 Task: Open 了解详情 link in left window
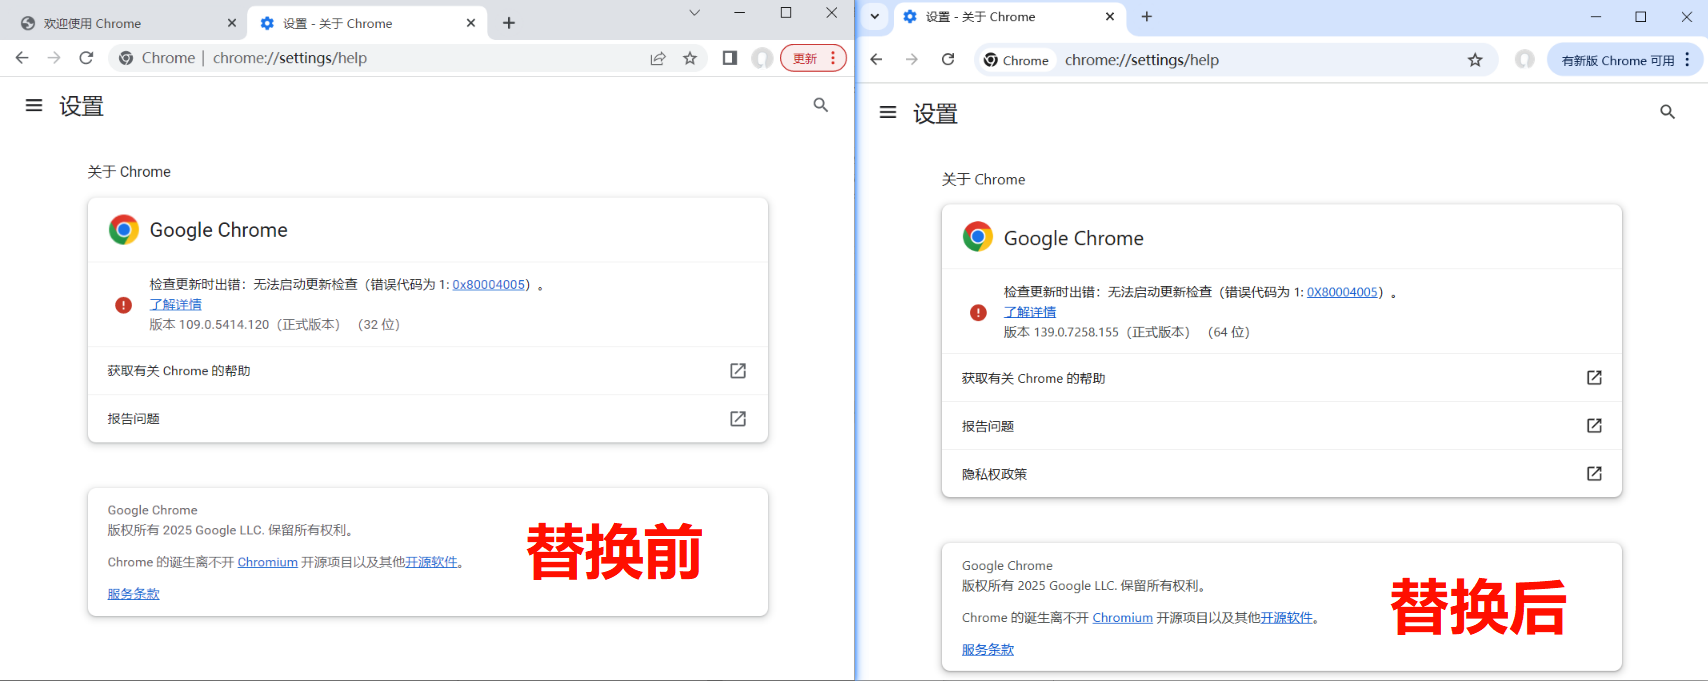coord(176,304)
